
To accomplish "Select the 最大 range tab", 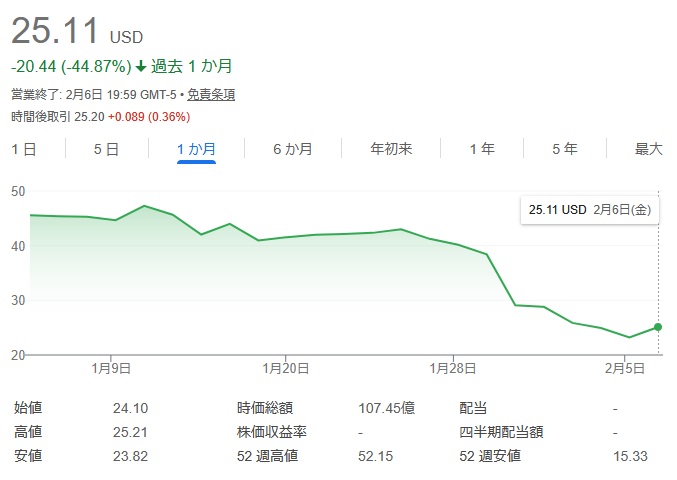I will click(x=649, y=149).
